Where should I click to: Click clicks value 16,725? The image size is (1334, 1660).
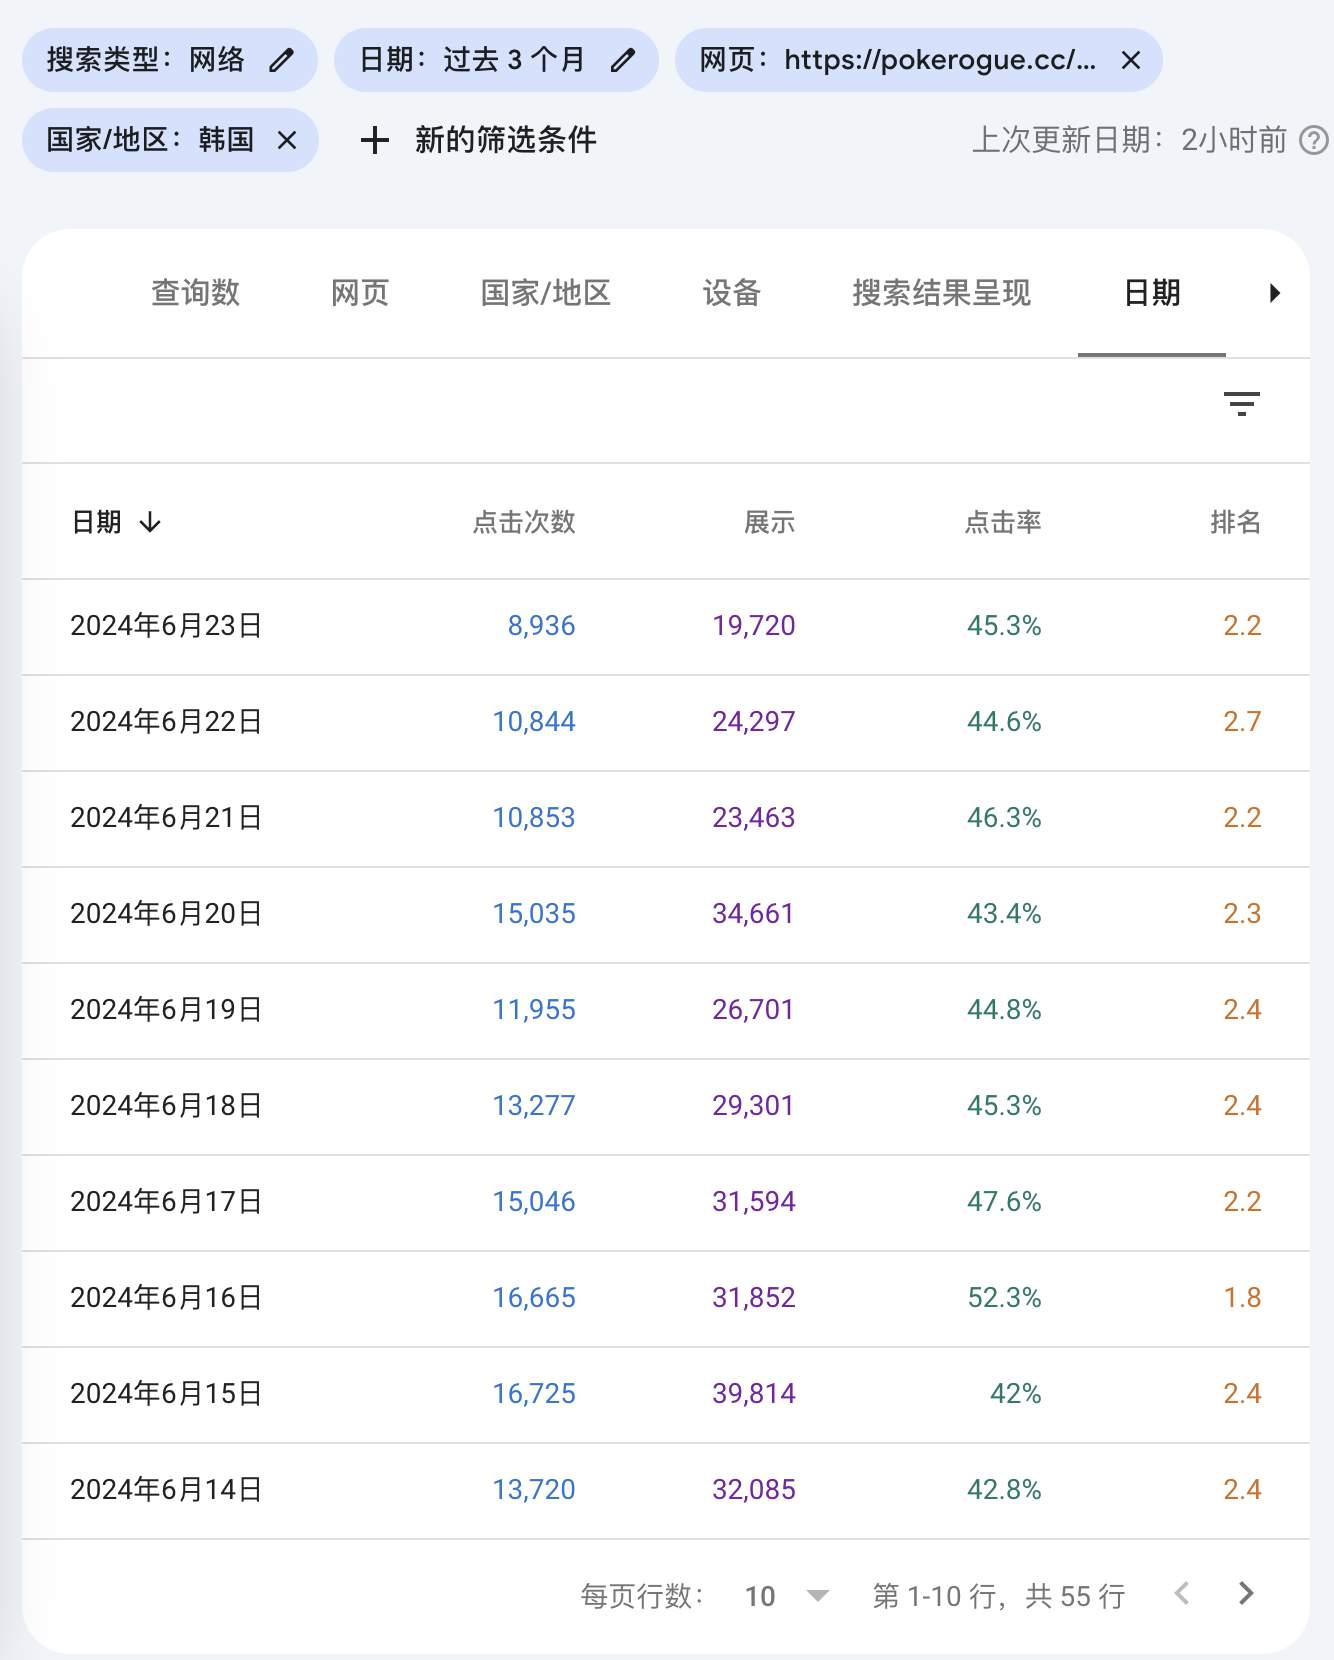(x=534, y=1394)
